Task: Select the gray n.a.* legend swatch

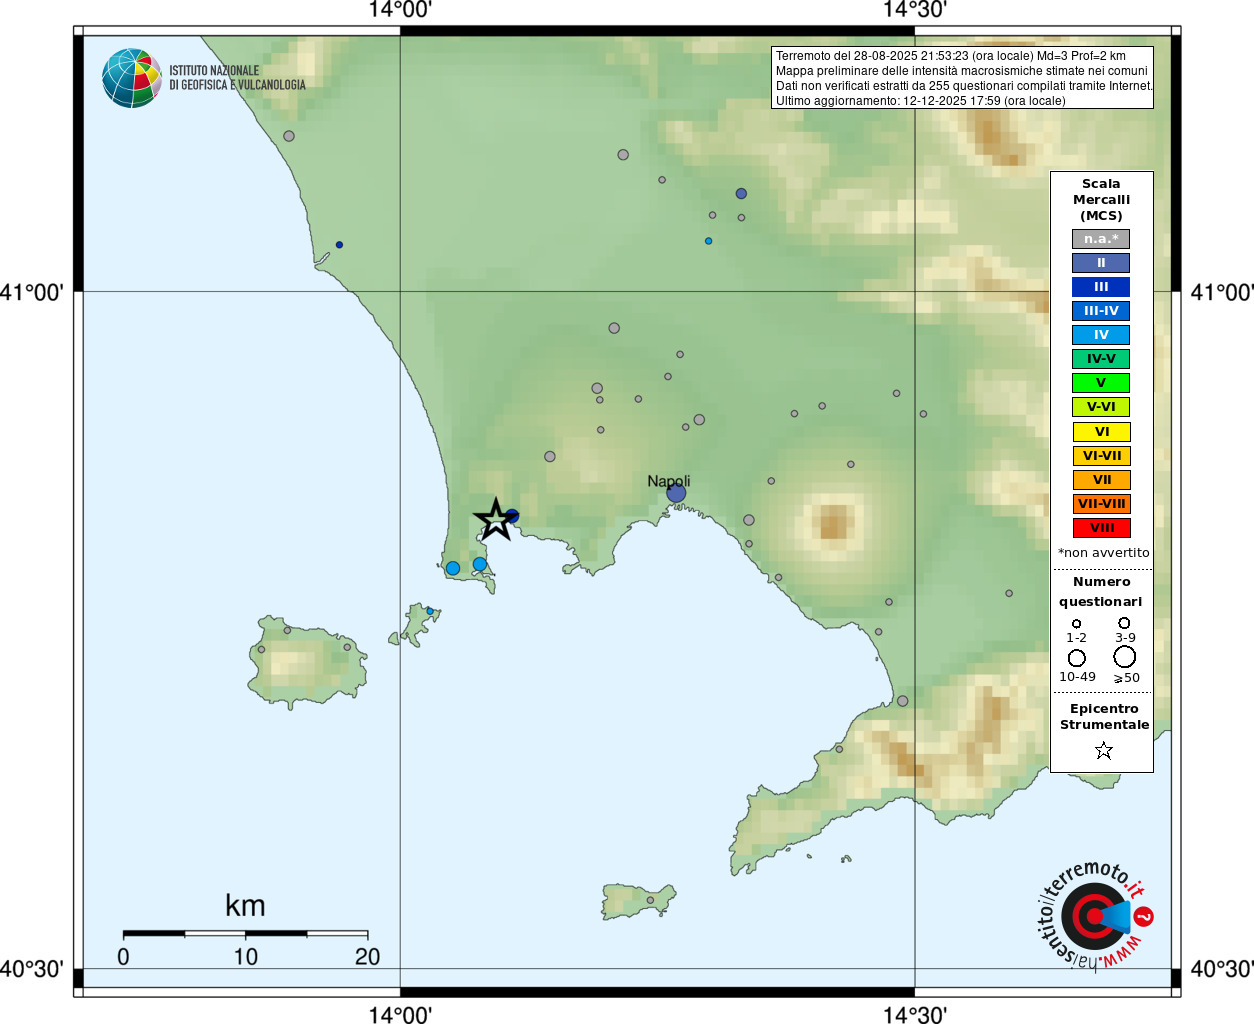Action: tap(1101, 239)
